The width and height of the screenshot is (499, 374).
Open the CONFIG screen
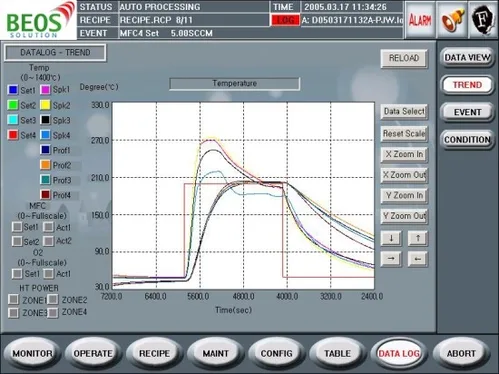point(276,353)
